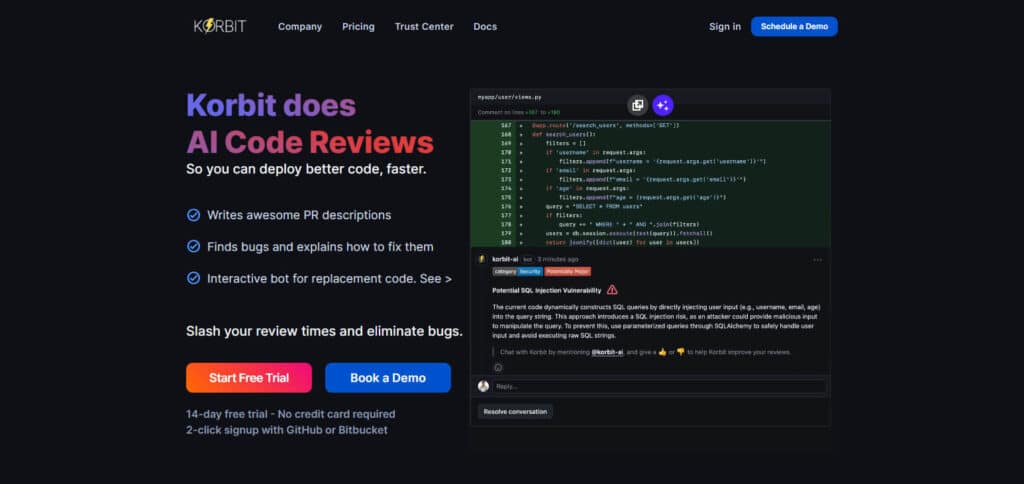The height and width of the screenshot is (484, 1024).
Task: Click the Start Free Trial button
Action: click(x=249, y=378)
